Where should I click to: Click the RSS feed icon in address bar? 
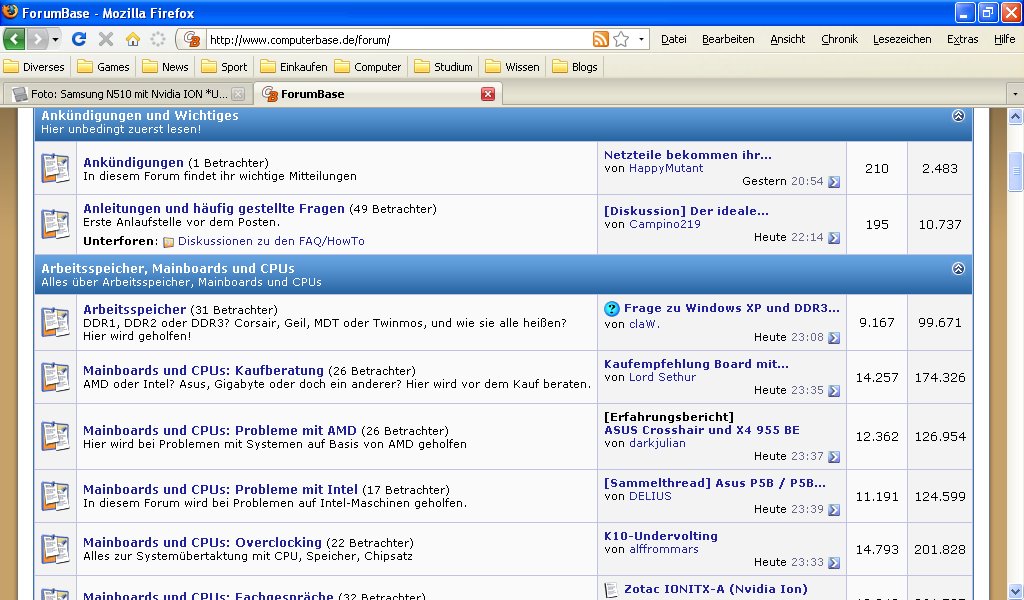pyautogui.click(x=601, y=39)
